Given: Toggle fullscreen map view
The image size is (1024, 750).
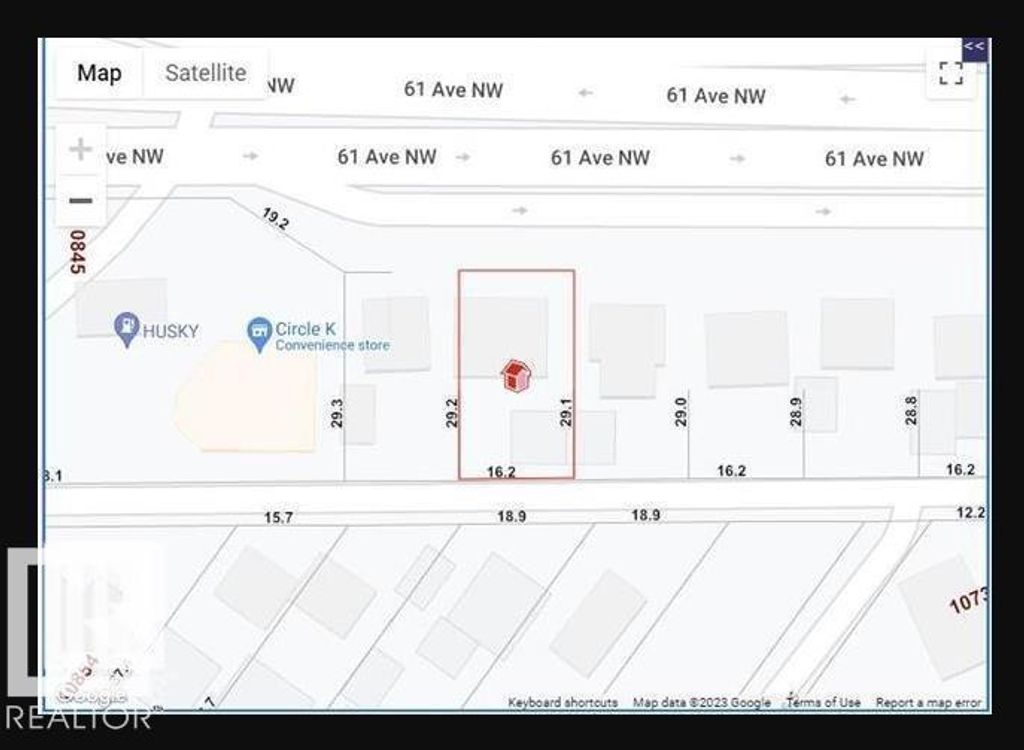Looking at the screenshot, I should 951,73.
